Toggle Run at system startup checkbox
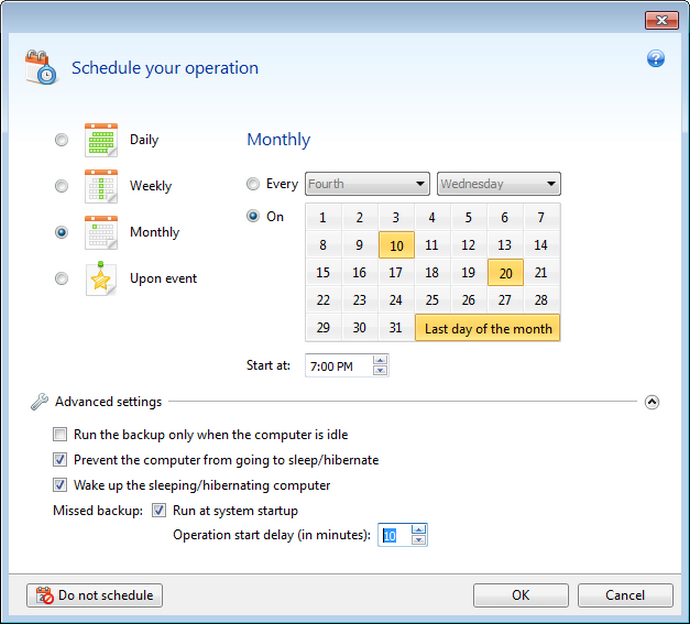This screenshot has height=624, width=690. tap(159, 510)
